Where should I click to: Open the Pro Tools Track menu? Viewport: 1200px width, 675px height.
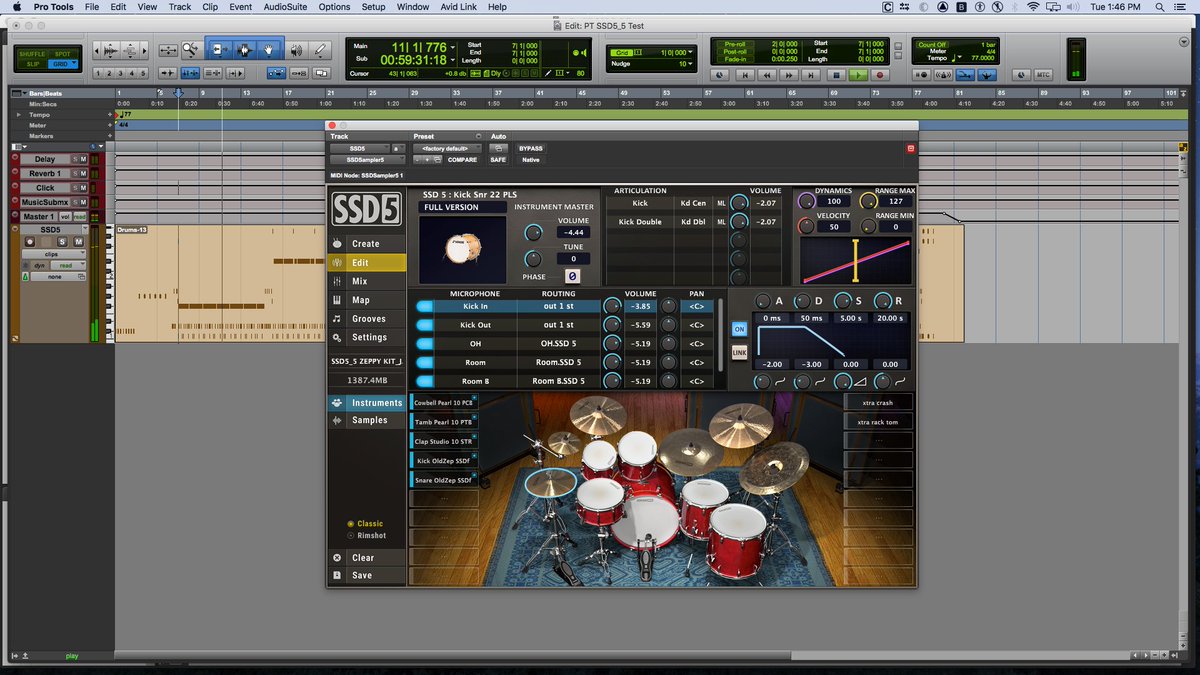pyautogui.click(x=179, y=7)
